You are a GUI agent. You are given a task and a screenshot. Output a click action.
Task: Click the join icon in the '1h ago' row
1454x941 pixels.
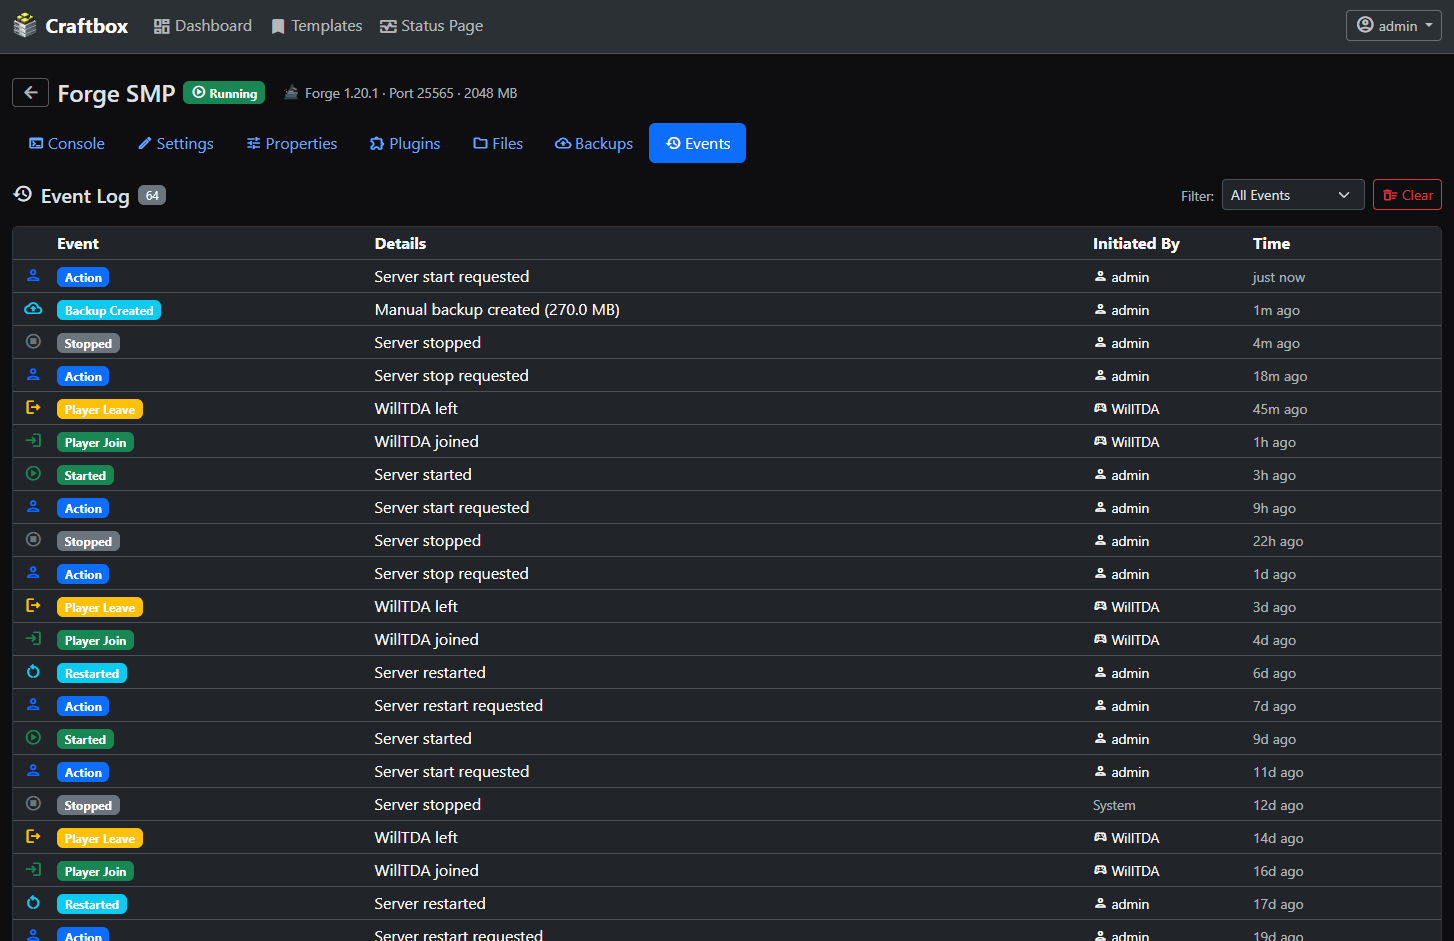(33, 441)
